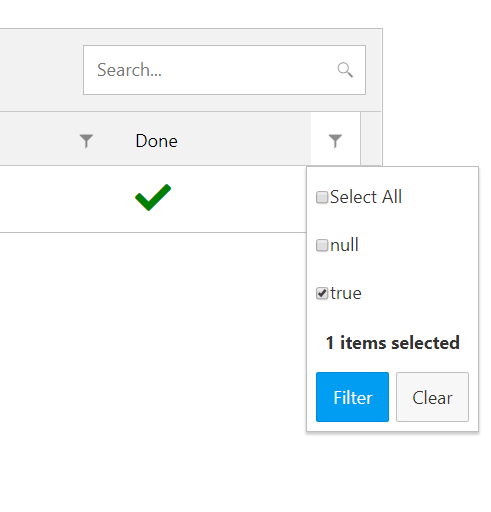Screen dimensions: 491x512
Task: Click the Done column header label
Action: point(156,141)
